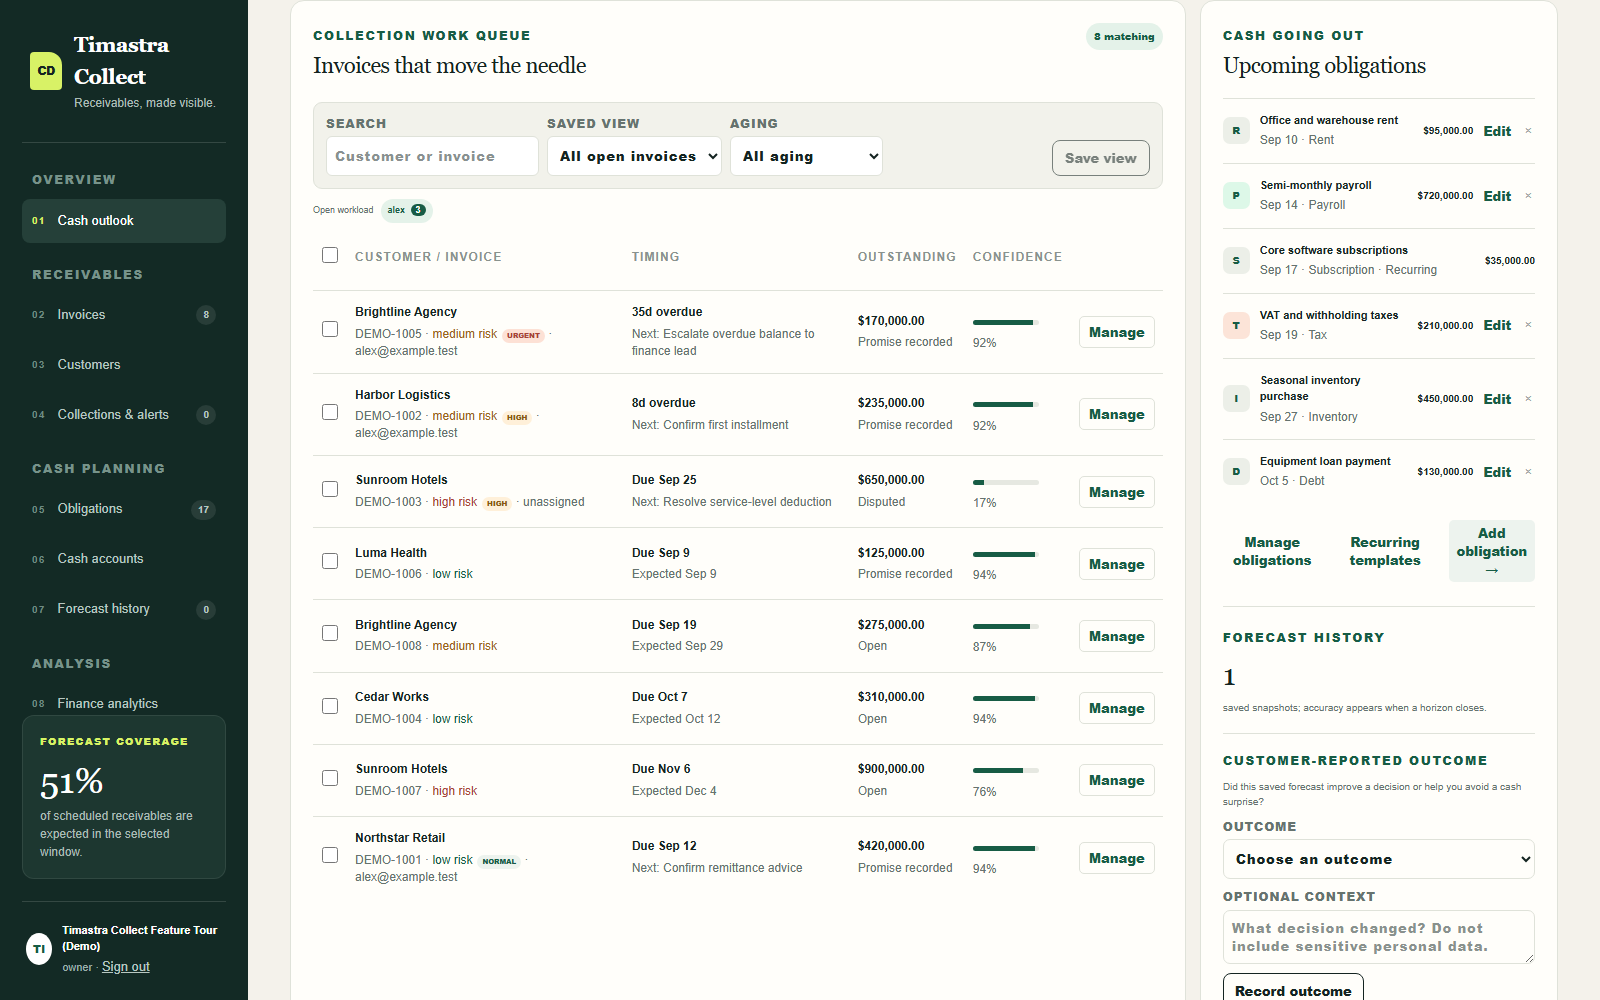Go to Invoices in sidebar

pos(124,315)
